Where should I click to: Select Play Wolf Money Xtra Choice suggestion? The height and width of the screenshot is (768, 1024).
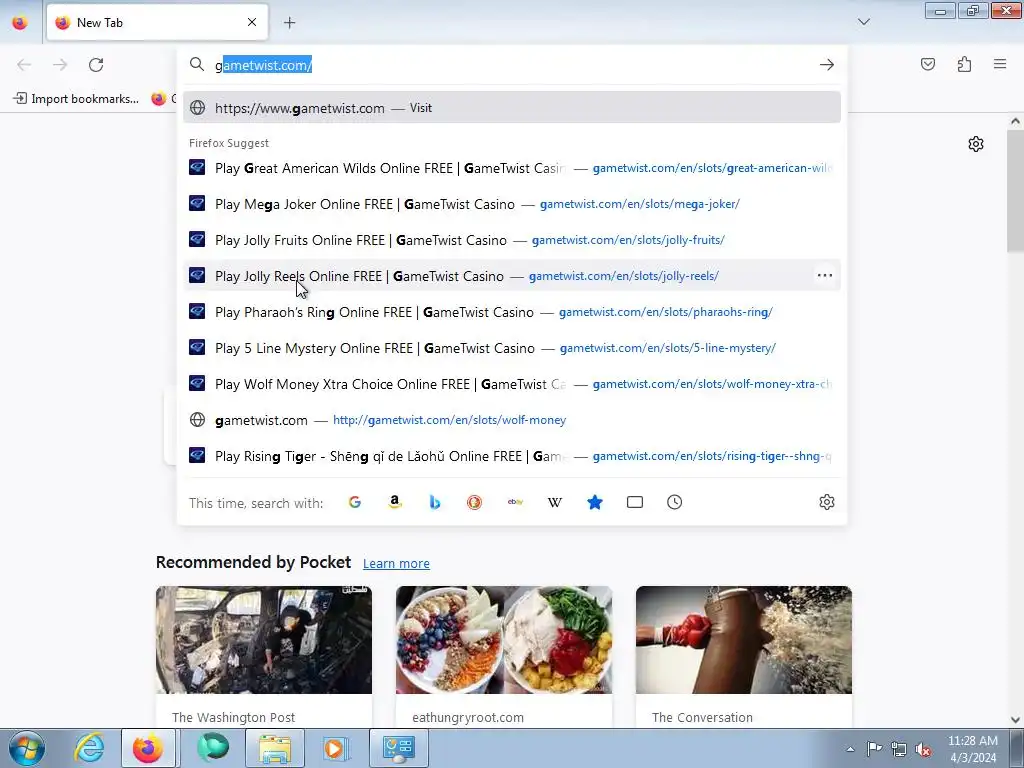[512, 384]
